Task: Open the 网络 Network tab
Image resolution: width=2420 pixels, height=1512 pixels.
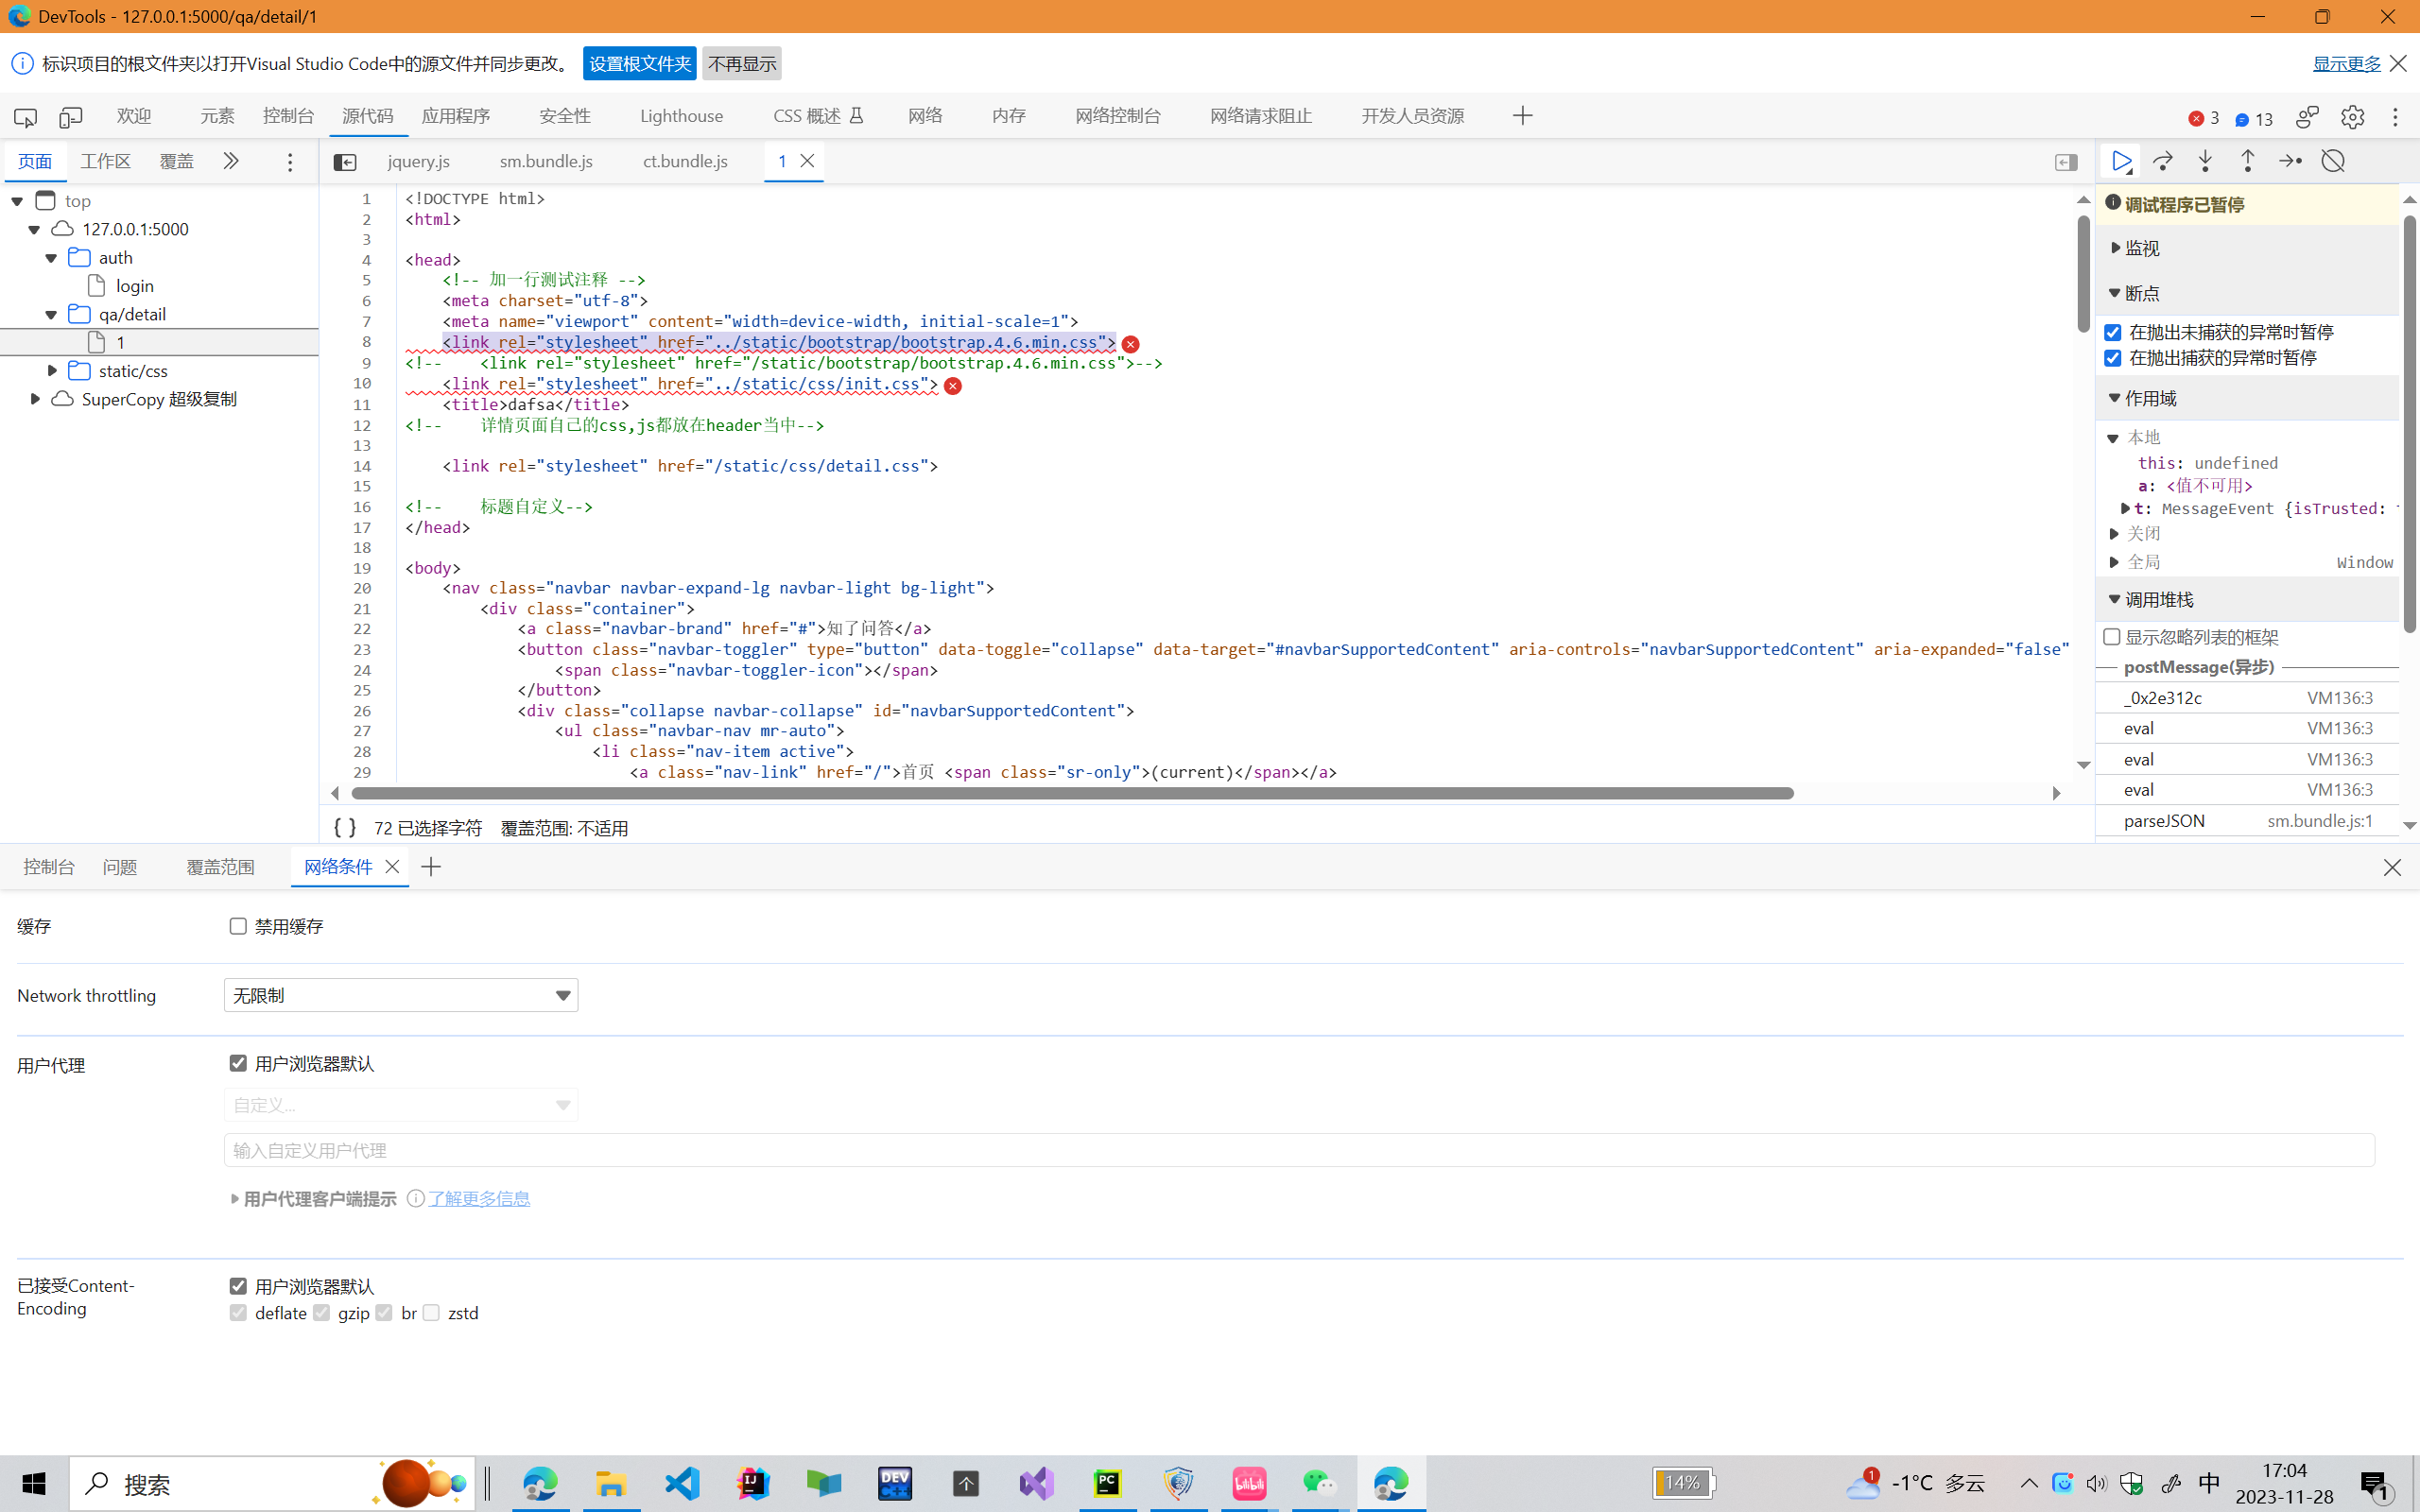Action: click(926, 116)
